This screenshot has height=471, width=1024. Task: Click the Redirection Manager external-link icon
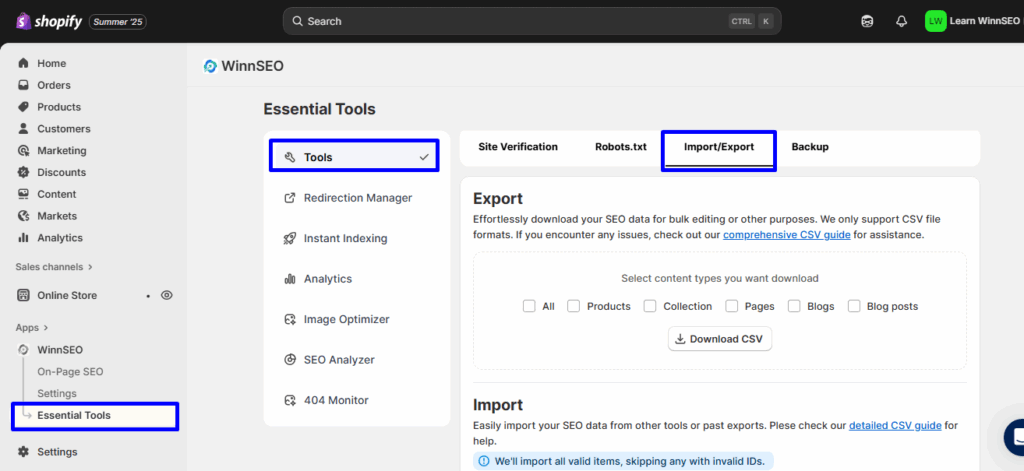pyautogui.click(x=290, y=198)
